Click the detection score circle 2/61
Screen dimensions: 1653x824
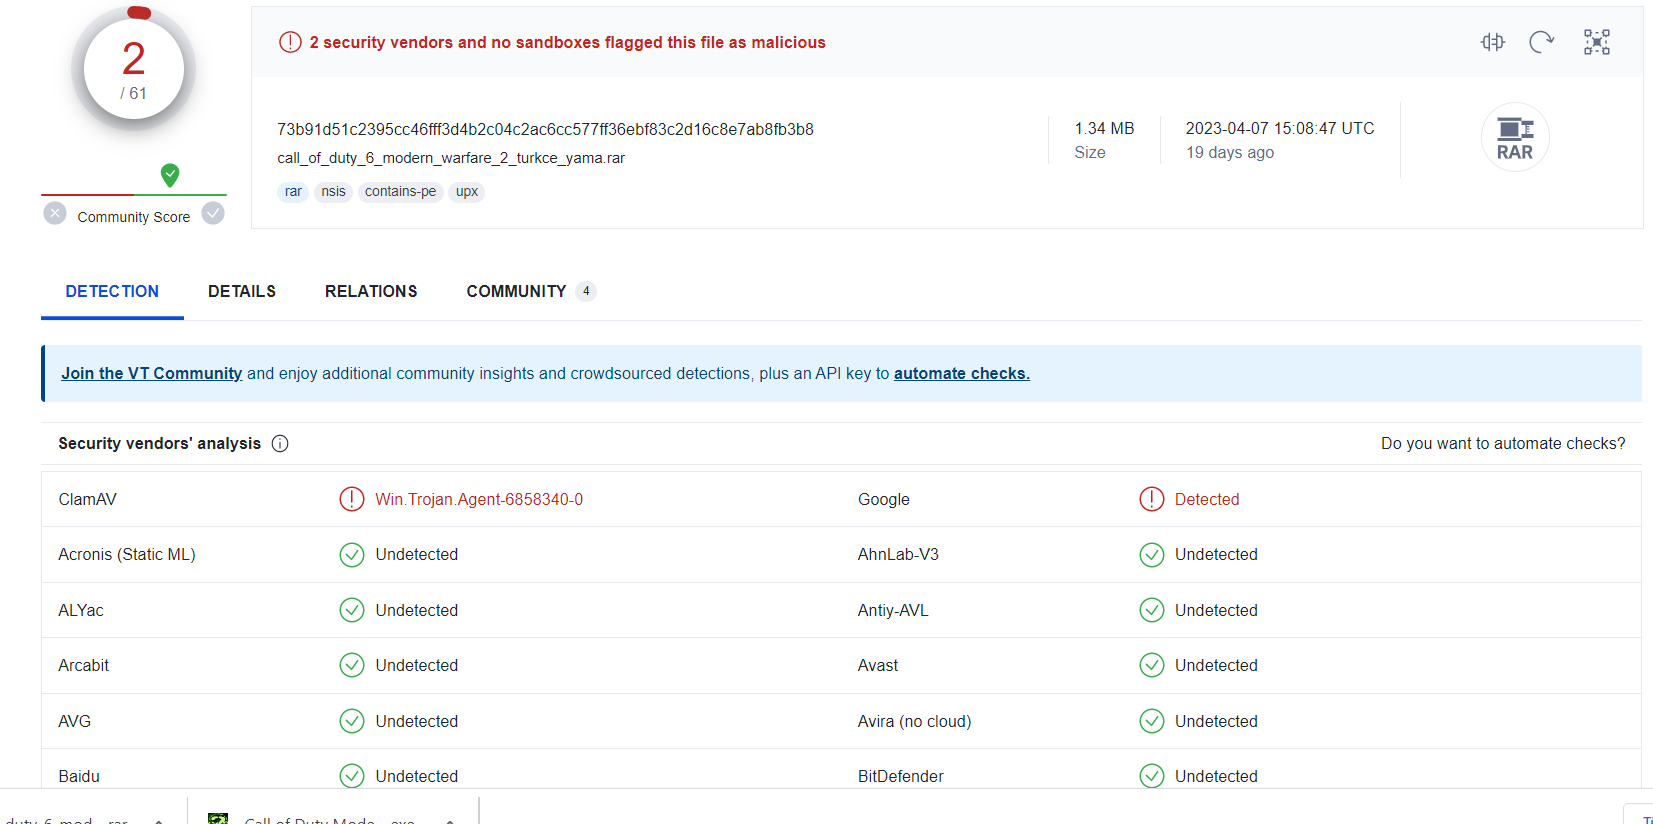click(134, 69)
